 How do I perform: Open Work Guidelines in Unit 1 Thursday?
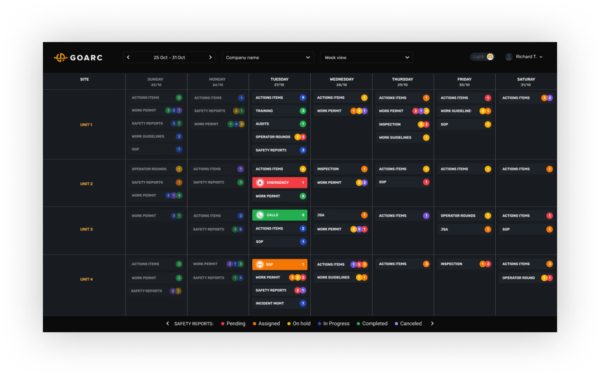[403, 137]
